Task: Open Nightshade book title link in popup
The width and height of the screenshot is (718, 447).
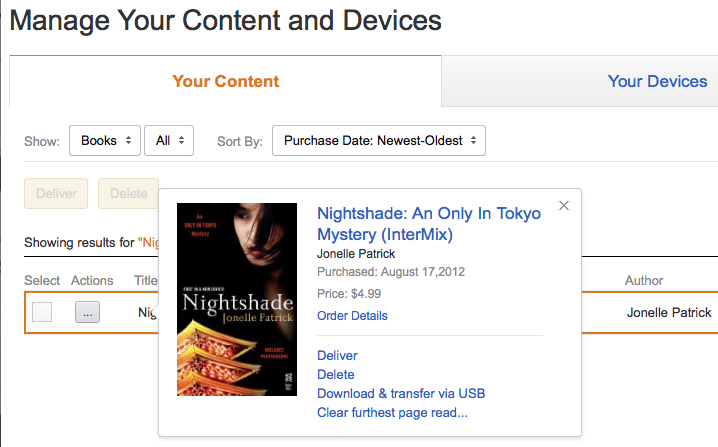Action: (428, 224)
